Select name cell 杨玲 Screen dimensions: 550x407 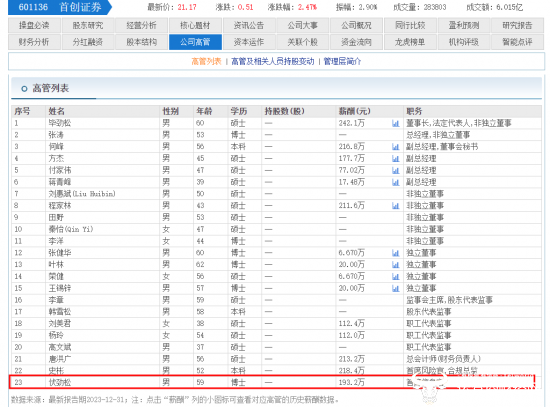pyautogui.click(x=56, y=335)
